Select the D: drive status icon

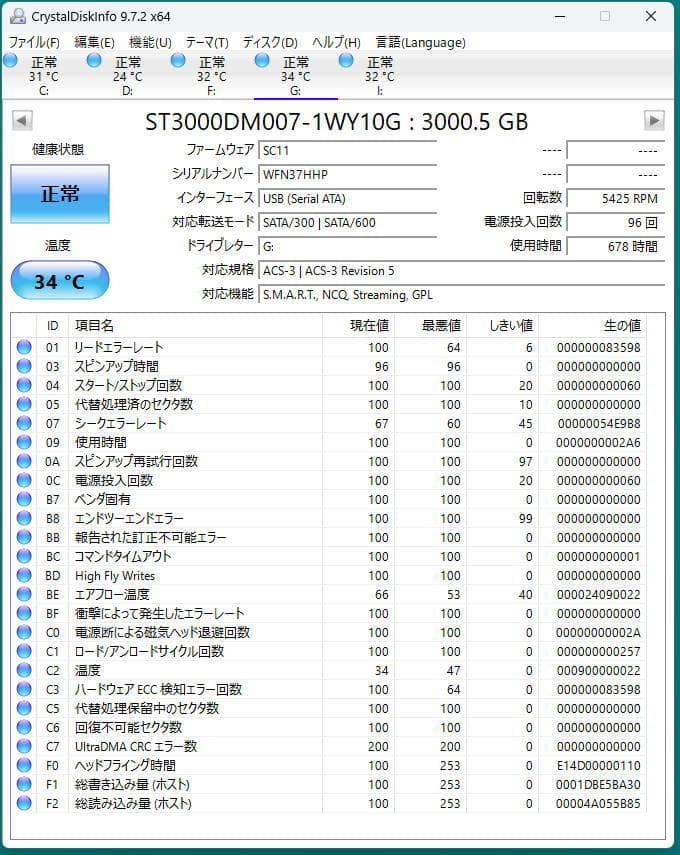pos(94,61)
